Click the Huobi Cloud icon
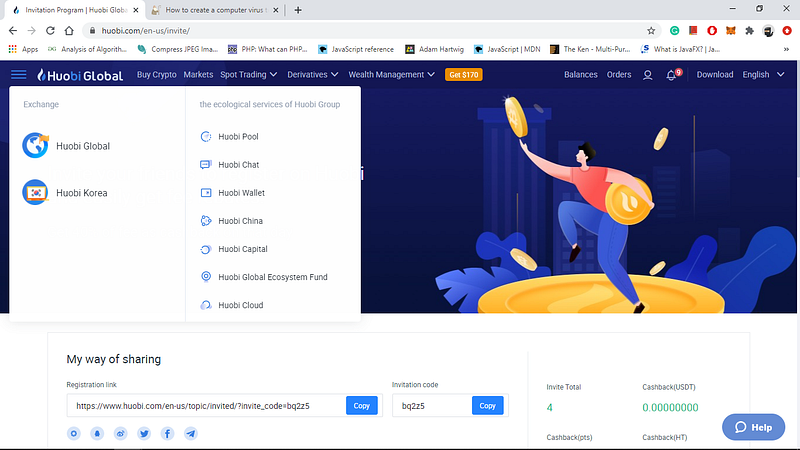Image resolution: width=800 pixels, height=450 pixels. click(206, 305)
